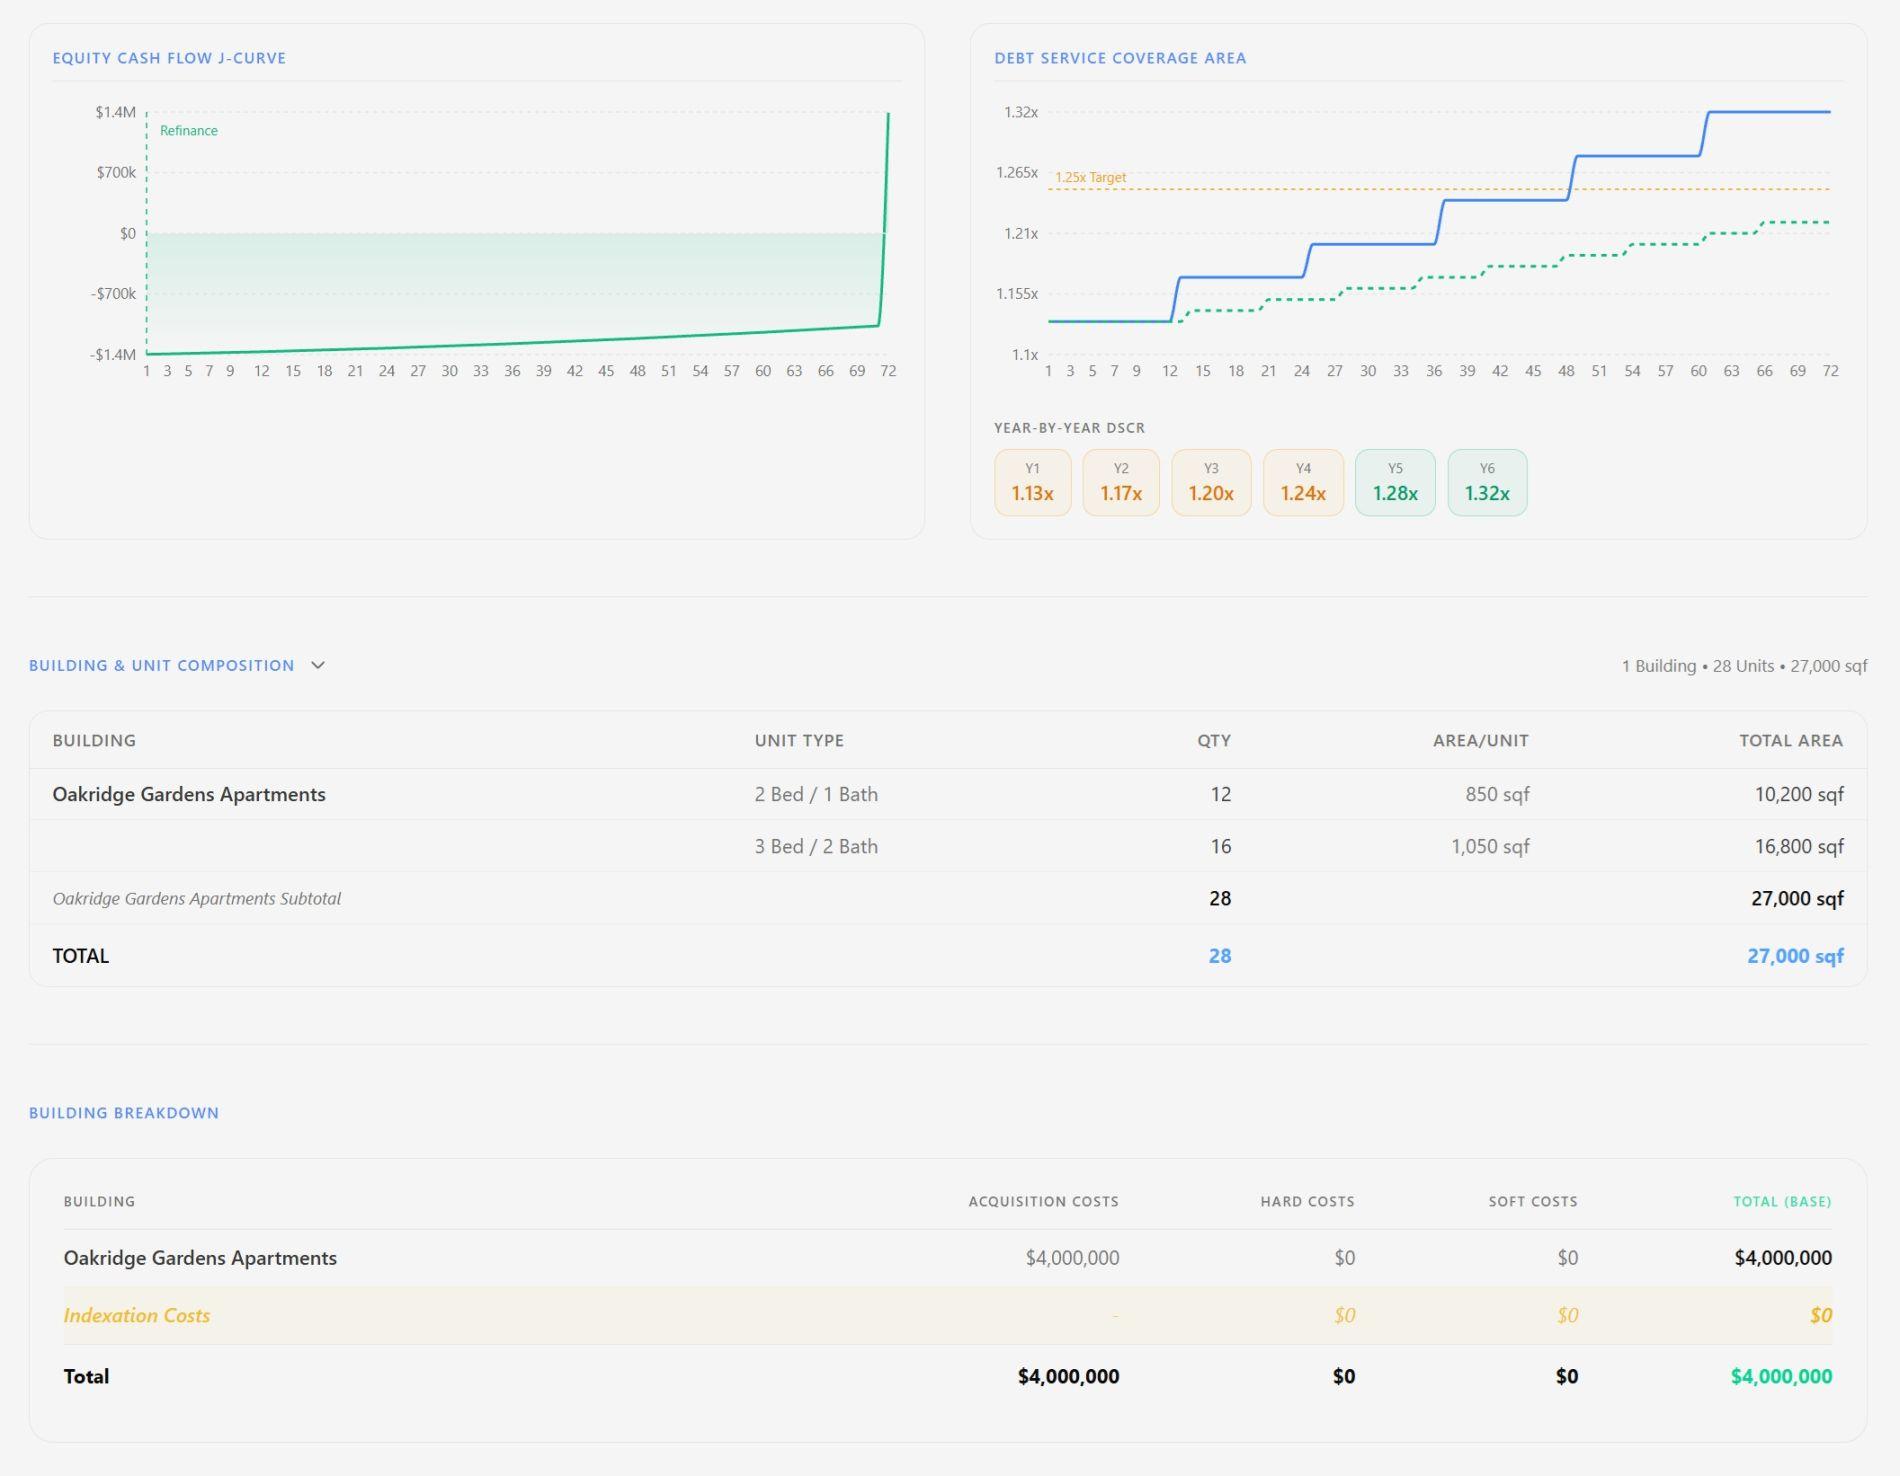The image size is (1900, 1476).
Task: Click the Indexation Costs row label
Action: pos(137,1315)
